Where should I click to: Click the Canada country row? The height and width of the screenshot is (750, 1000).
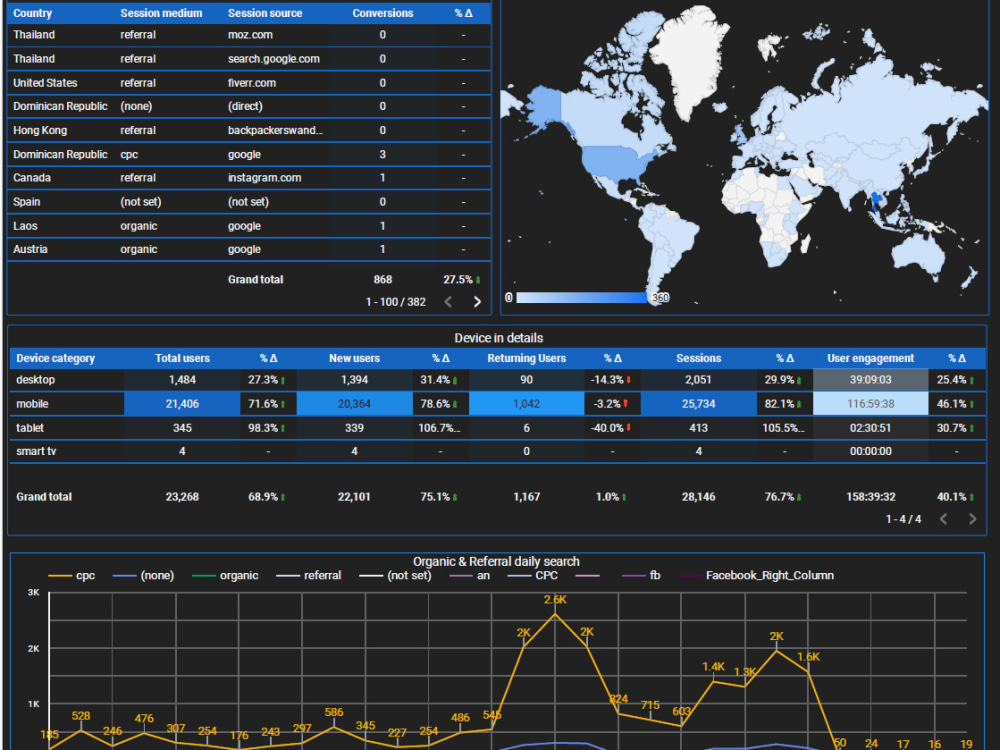click(x=249, y=178)
